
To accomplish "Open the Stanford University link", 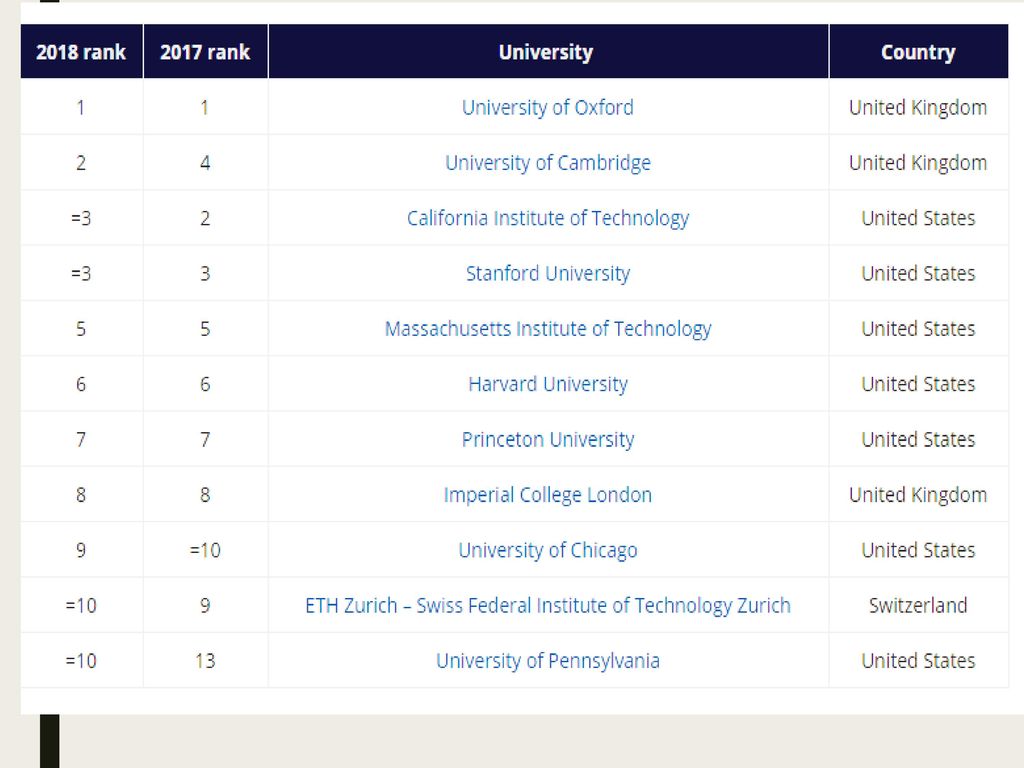I will coord(547,273).
